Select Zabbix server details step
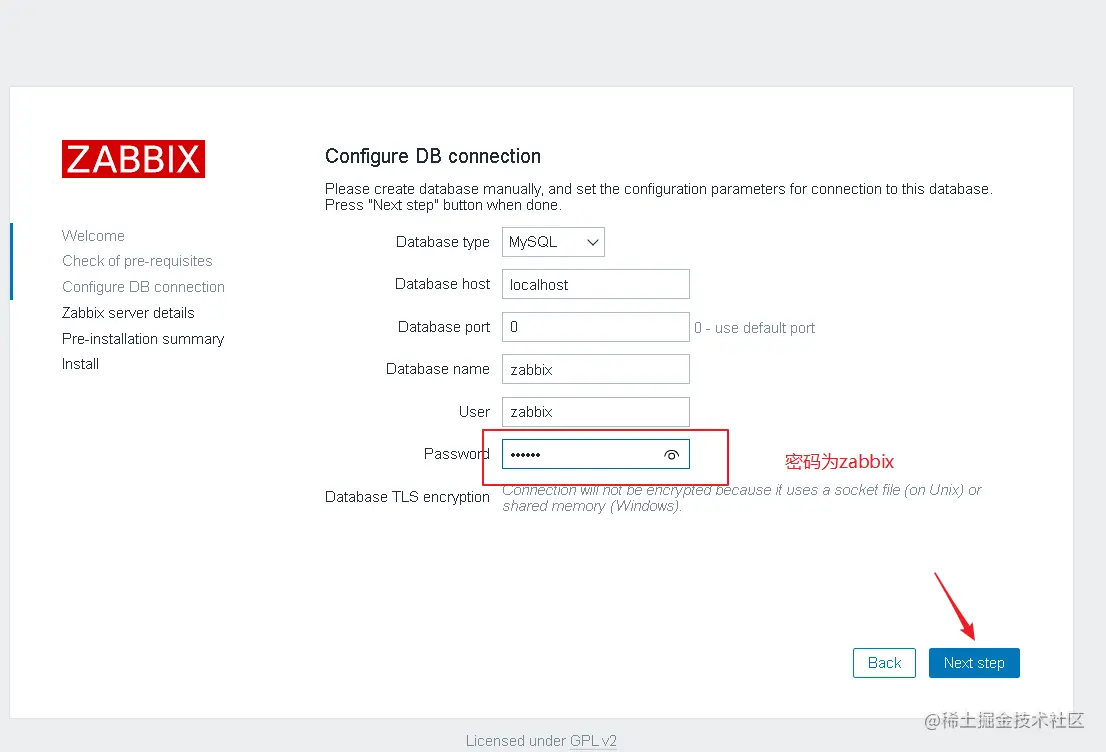 [x=128, y=313]
